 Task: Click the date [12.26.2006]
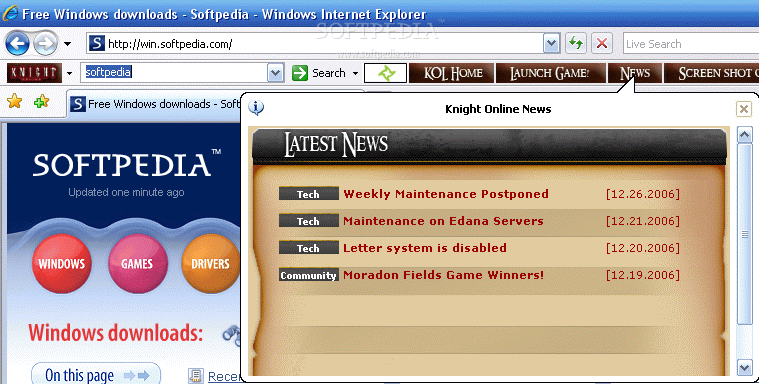643,194
